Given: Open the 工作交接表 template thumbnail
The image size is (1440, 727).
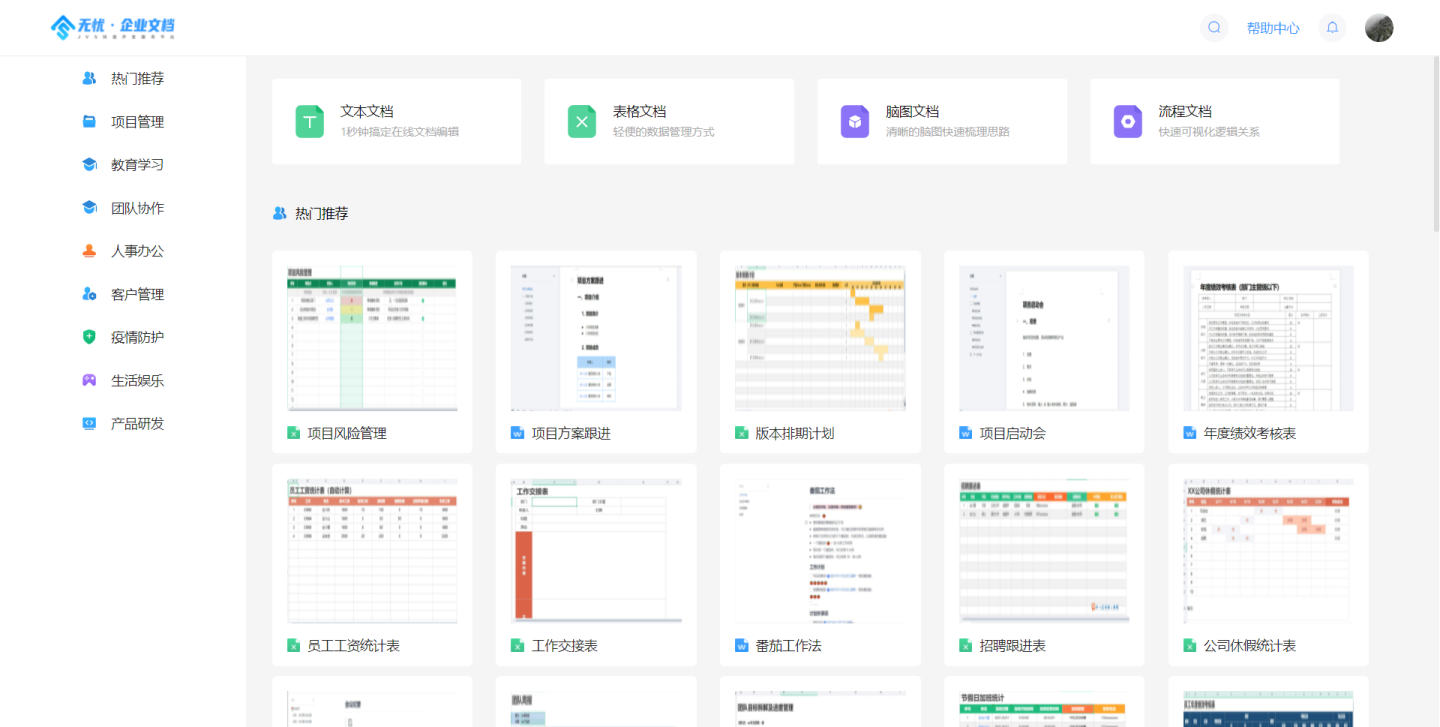Looking at the screenshot, I should pos(596,551).
